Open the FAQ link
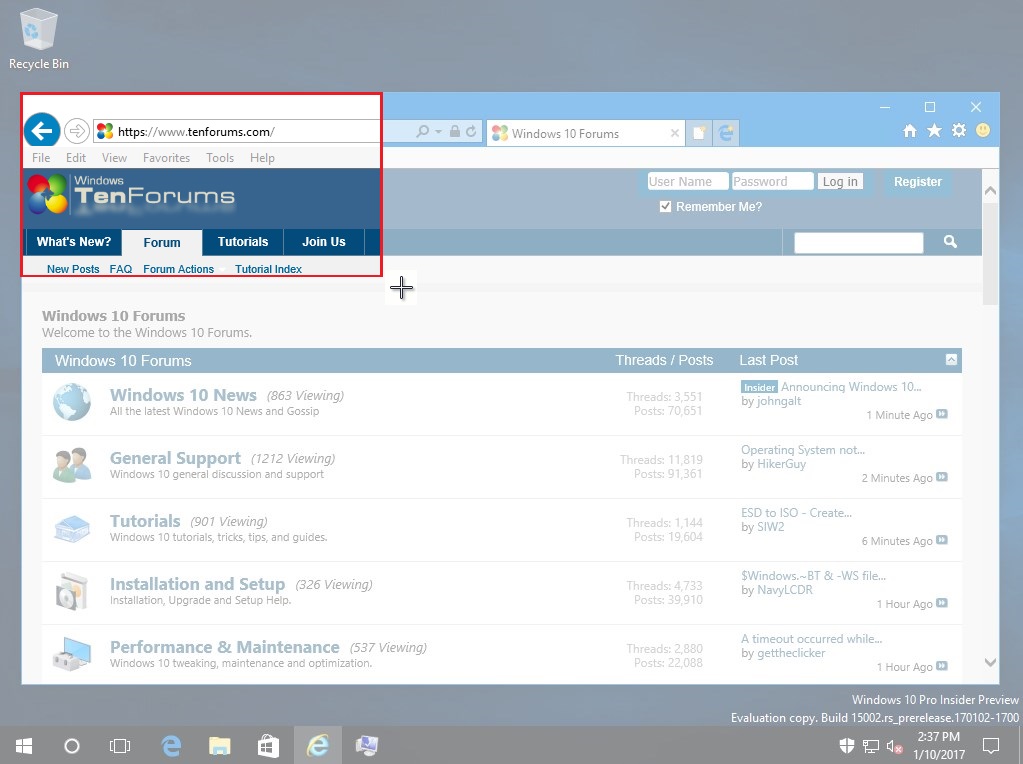The width and height of the screenshot is (1023, 764). click(121, 269)
